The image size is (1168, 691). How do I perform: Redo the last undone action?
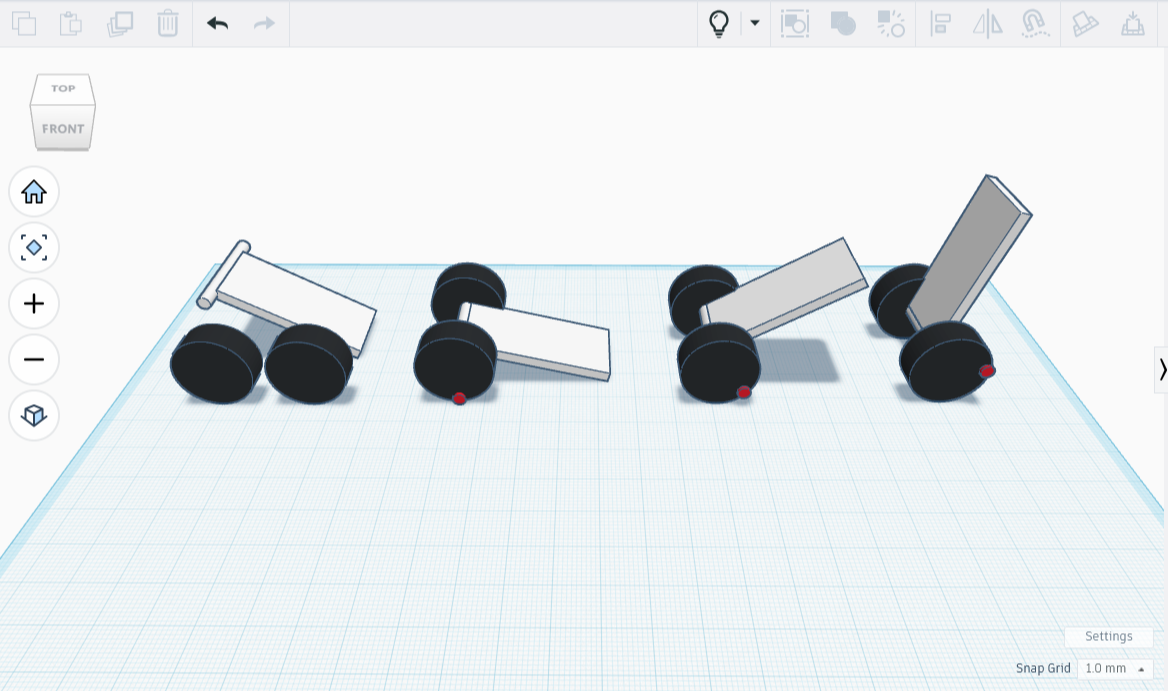coord(264,23)
